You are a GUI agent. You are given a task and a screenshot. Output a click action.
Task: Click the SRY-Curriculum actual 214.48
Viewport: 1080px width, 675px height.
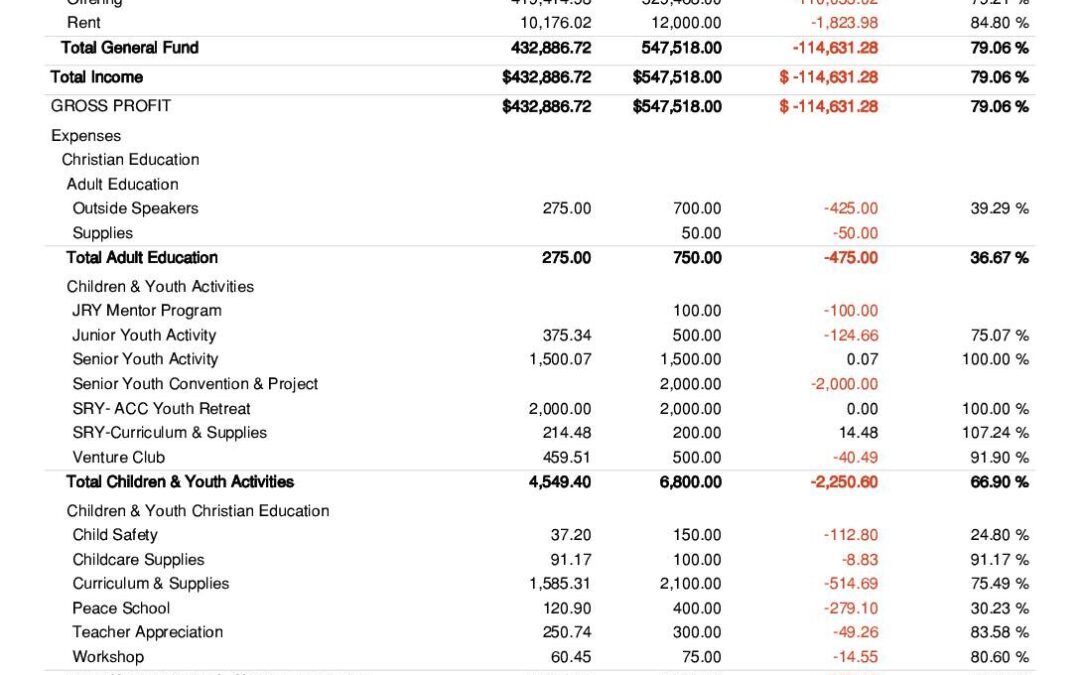click(567, 433)
